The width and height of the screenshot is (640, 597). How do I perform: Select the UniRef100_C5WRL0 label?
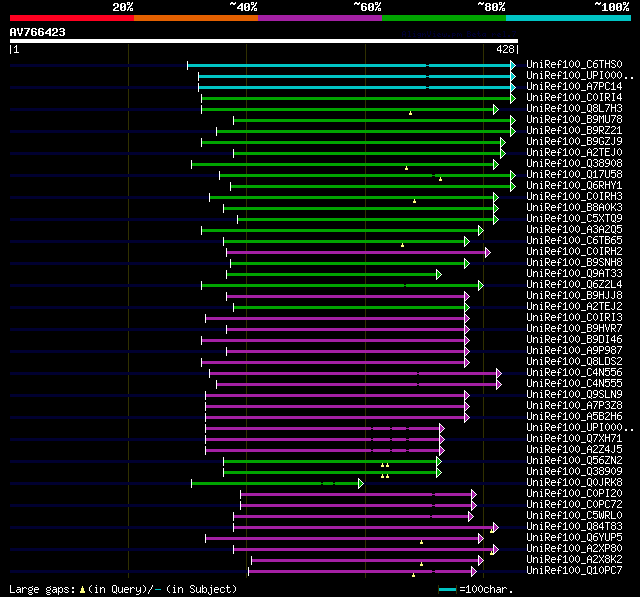(x=574, y=516)
